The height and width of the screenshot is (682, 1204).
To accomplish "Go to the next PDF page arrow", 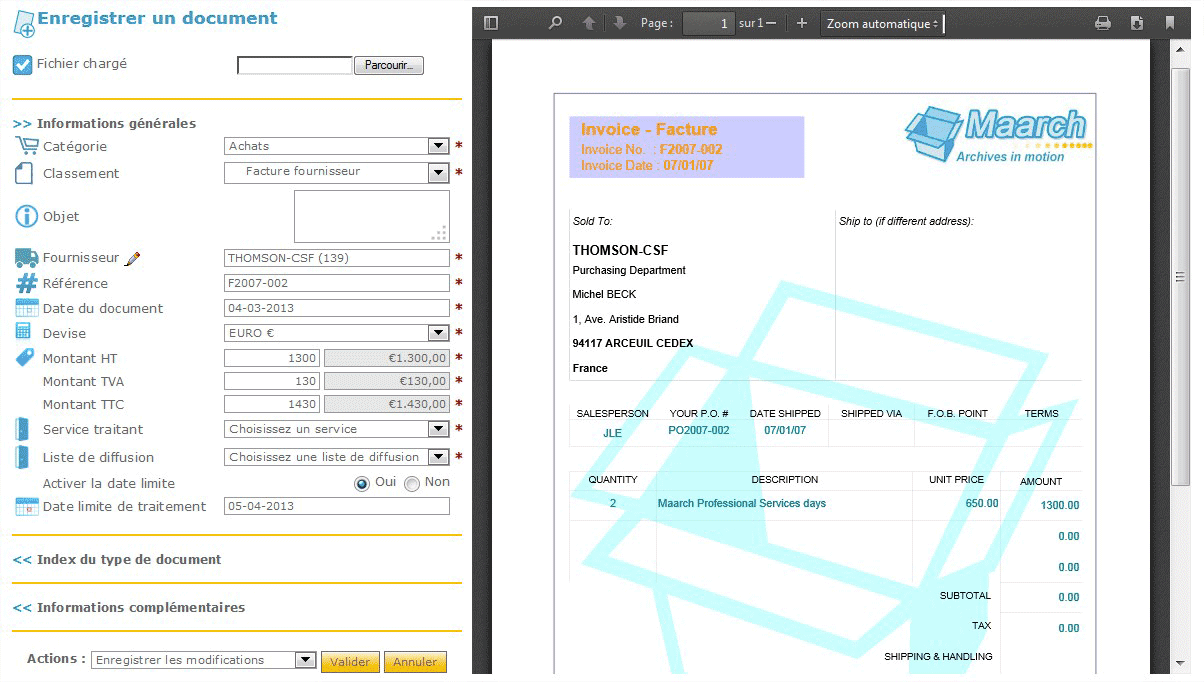I will 620,23.
